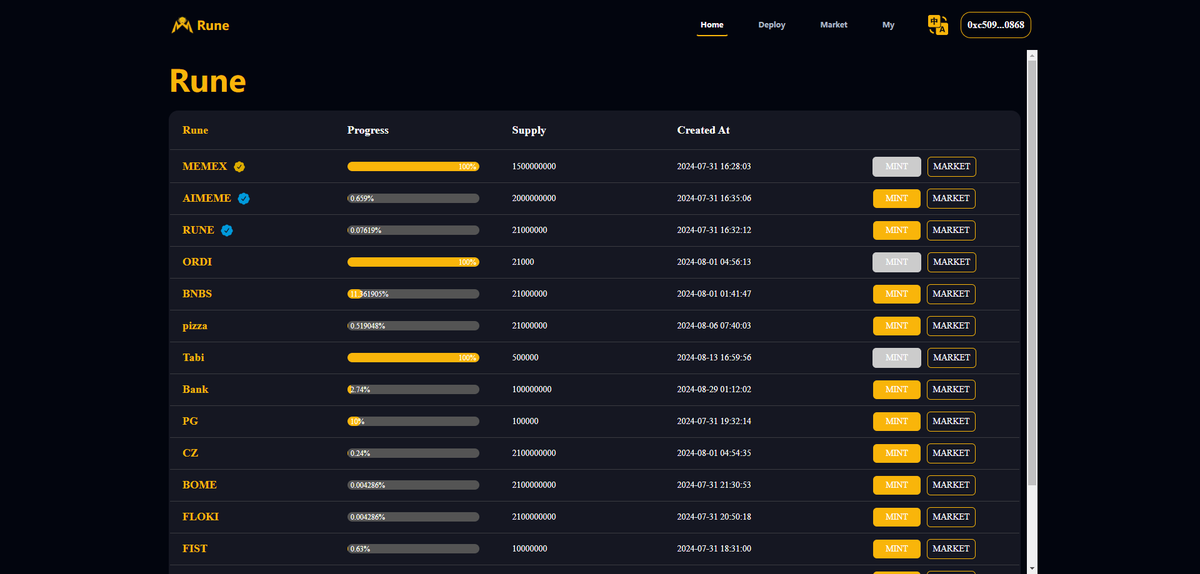Click MINT in the BNBS row
This screenshot has width=1200, height=574.
click(897, 294)
